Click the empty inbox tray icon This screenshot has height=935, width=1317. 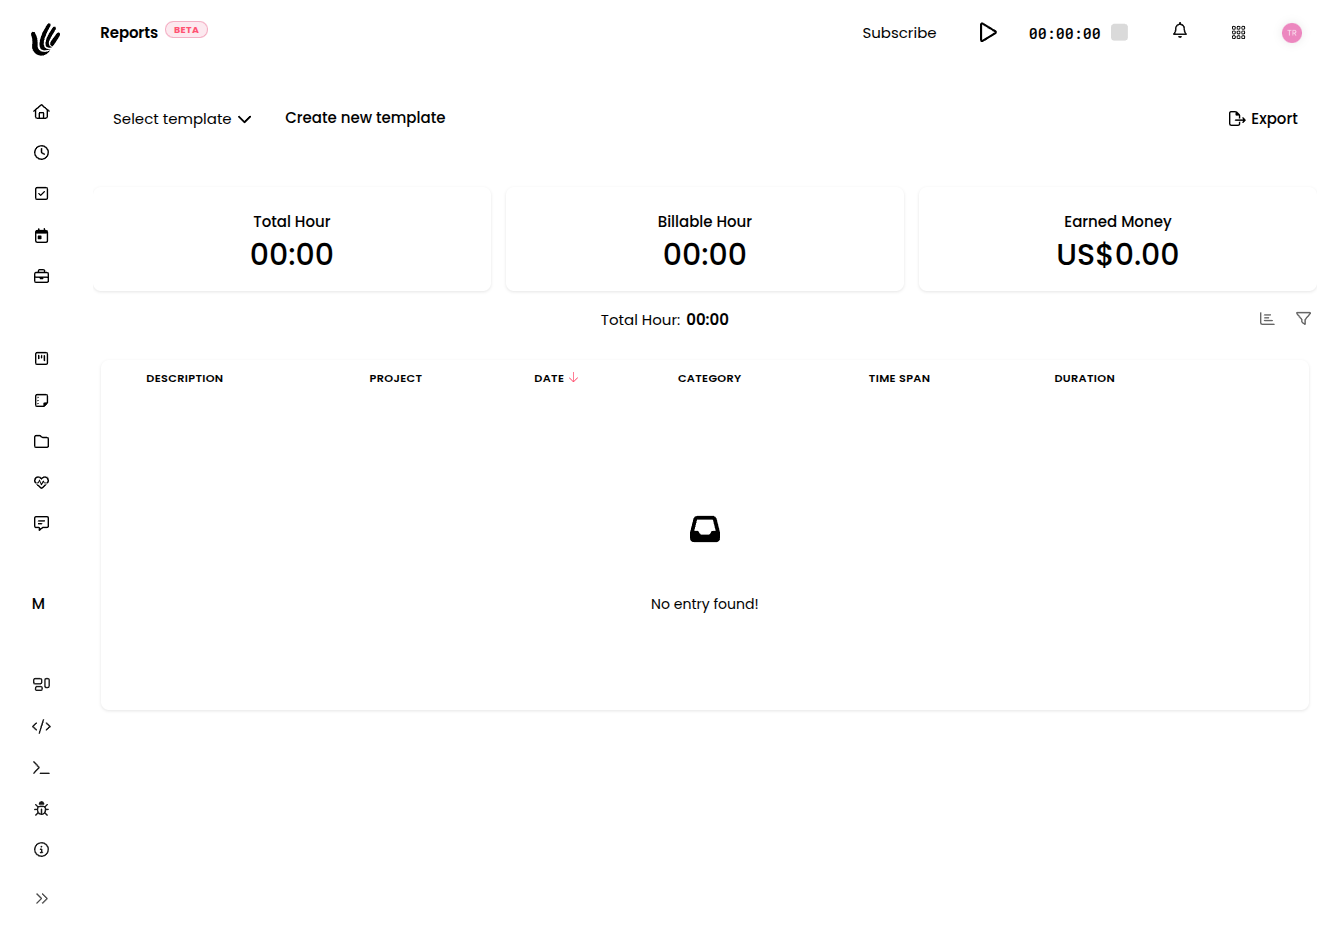point(705,529)
